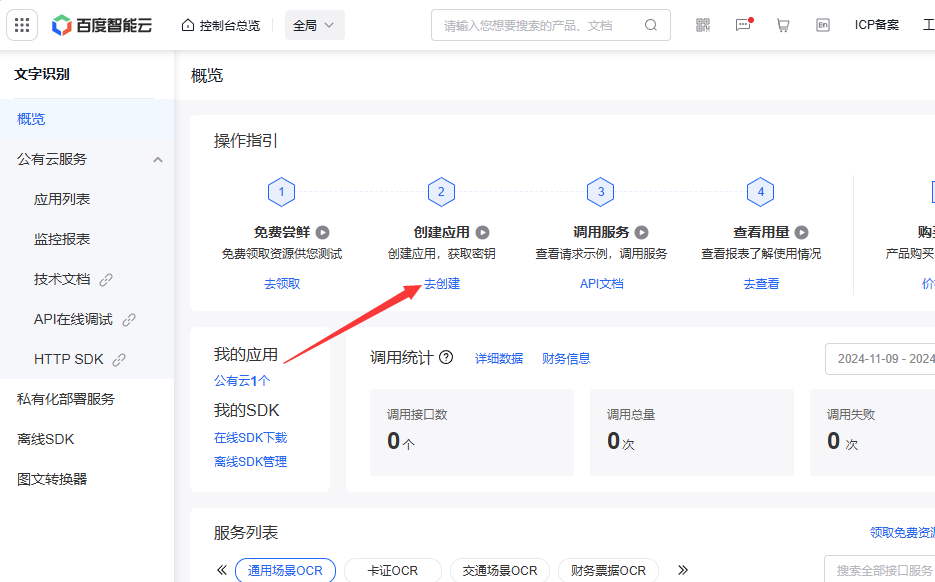
Task: Click the 文字识别 sidebar title
Action: pos(42,75)
